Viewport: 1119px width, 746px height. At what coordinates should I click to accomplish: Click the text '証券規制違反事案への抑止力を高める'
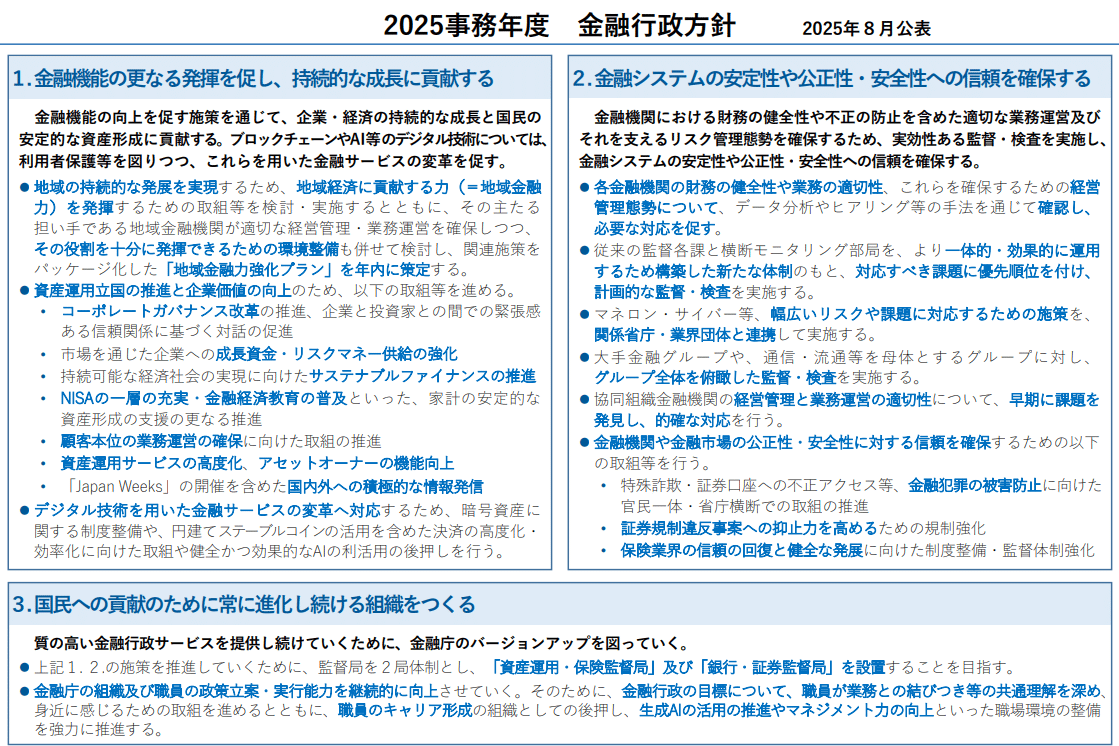coord(749,528)
